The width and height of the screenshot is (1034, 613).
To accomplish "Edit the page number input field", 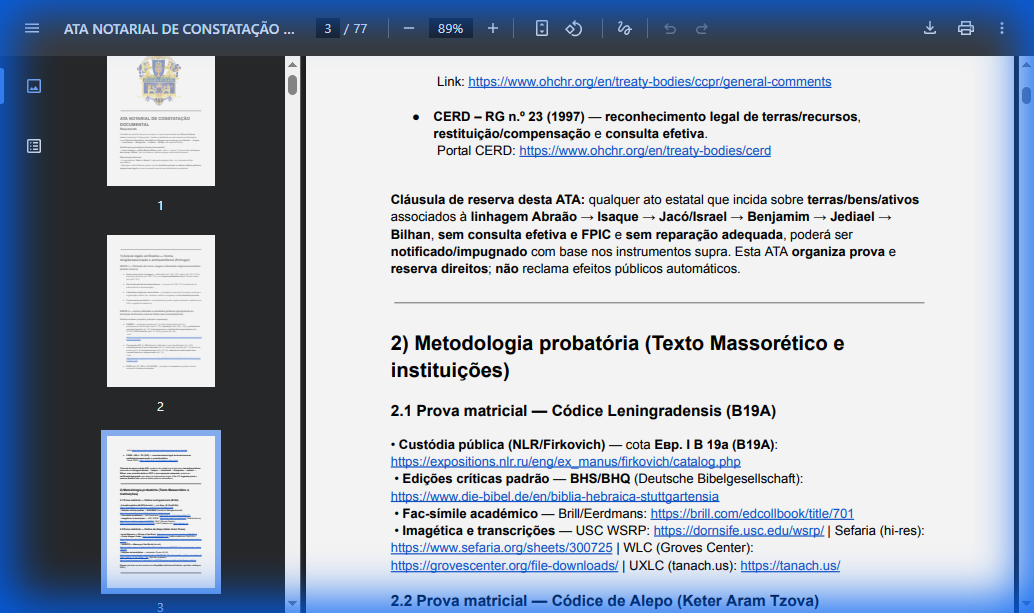I will (328, 28).
